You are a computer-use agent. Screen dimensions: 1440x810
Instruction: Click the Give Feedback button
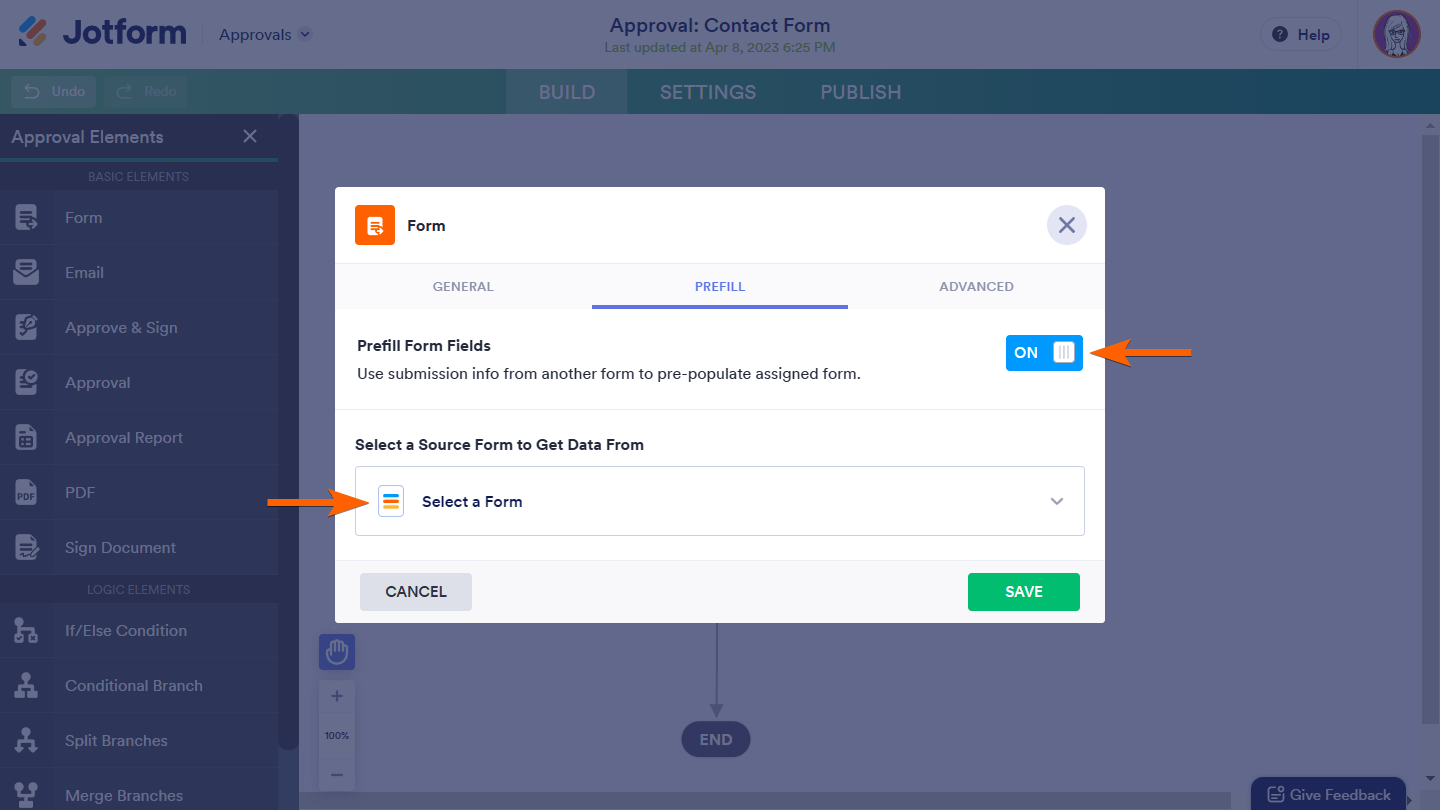tap(1328, 795)
